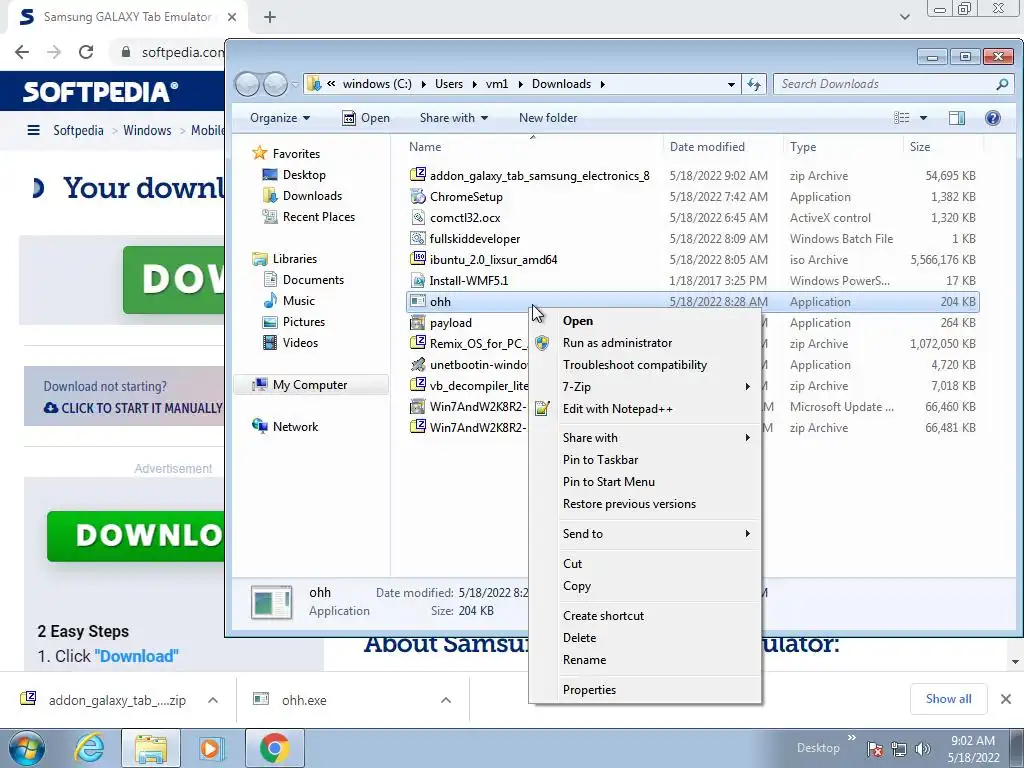This screenshot has width=1024, height=768.
Task: Select the ibuntu_2.0_lixsur_amd64 iso icon
Action: (417, 259)
